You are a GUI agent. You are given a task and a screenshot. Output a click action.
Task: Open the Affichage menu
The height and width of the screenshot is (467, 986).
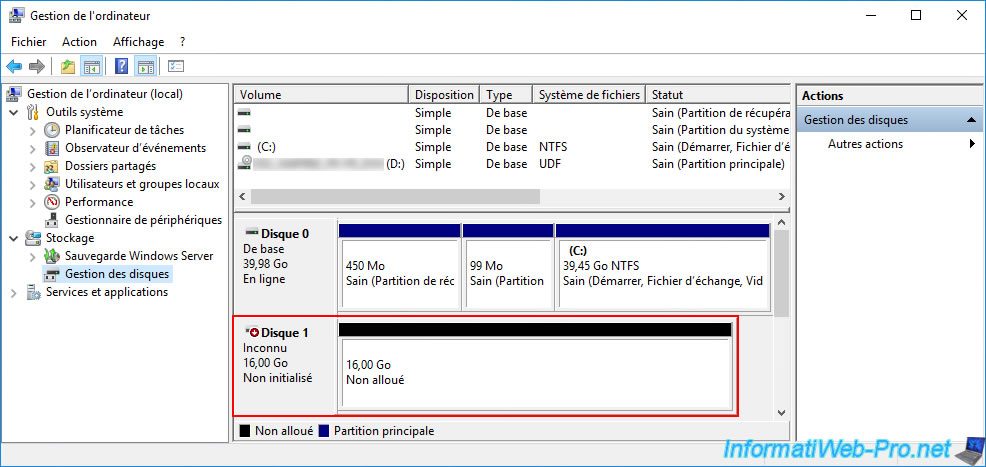click(x=138, y=42)
